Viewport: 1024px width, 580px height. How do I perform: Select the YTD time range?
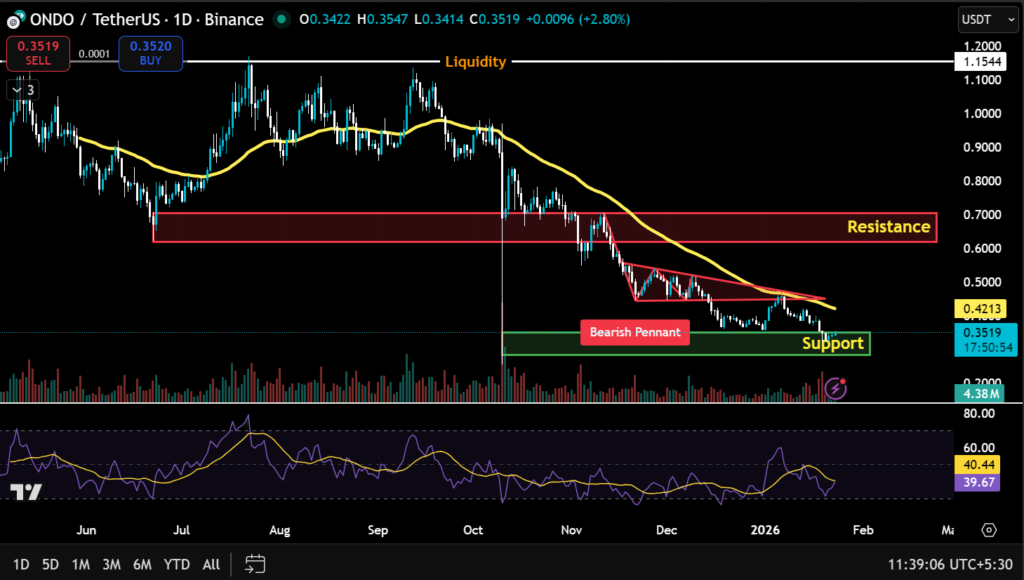[x=177, y=564]
